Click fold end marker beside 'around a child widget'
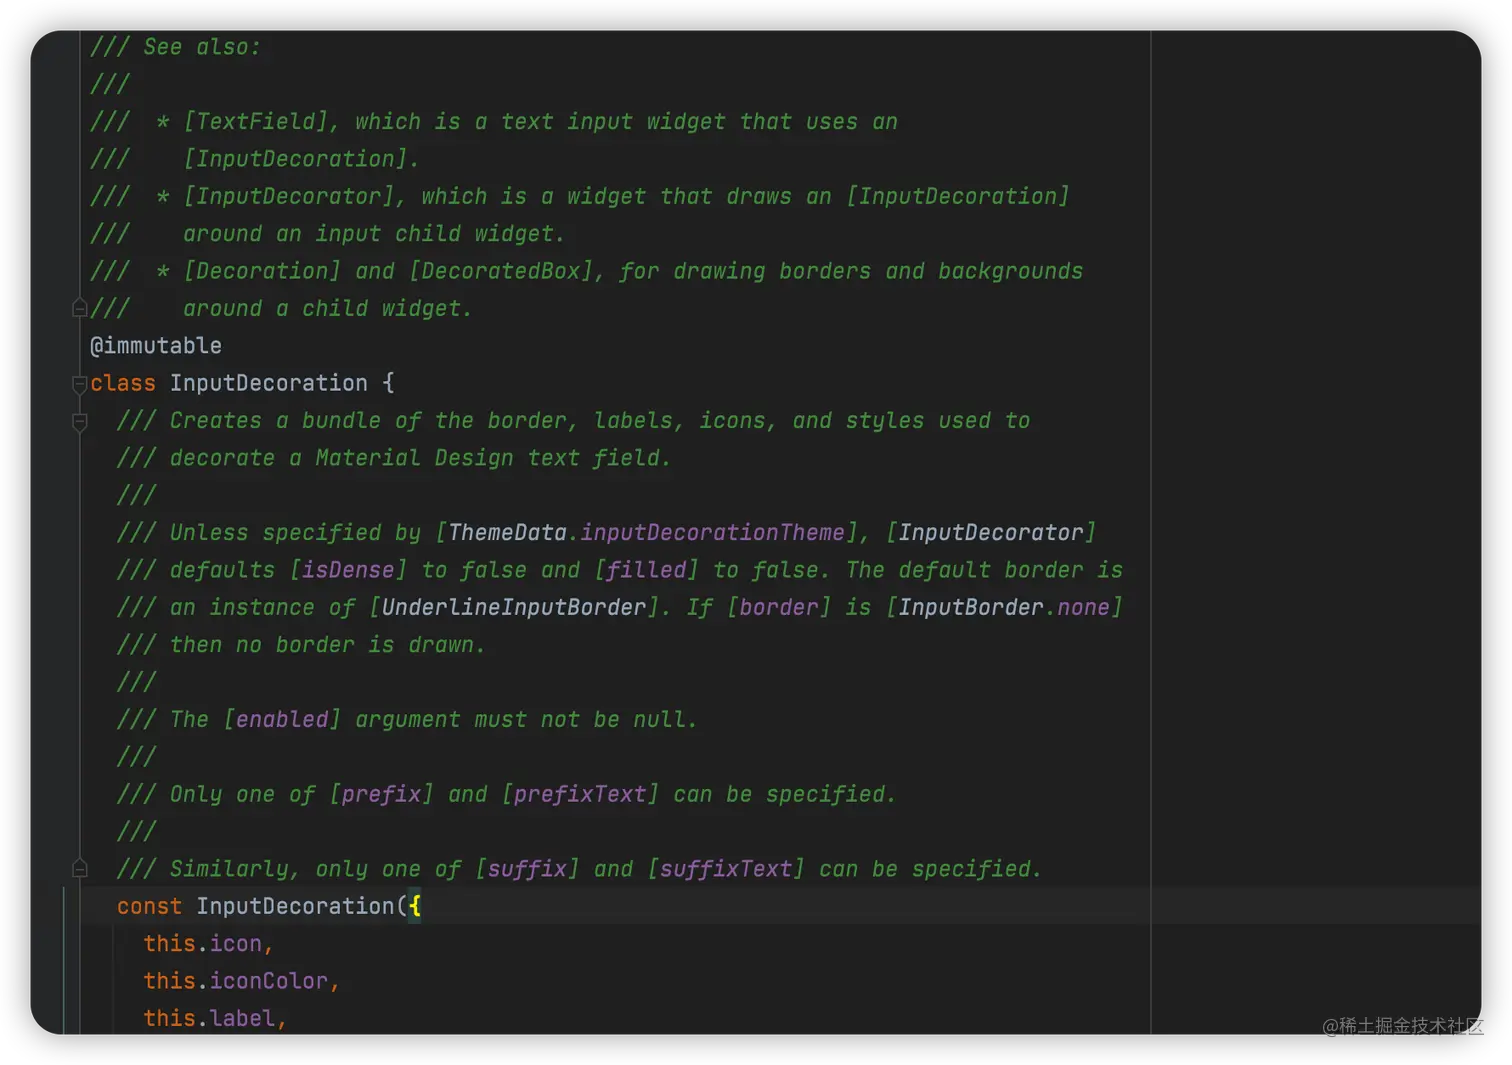 pos(80,309)
